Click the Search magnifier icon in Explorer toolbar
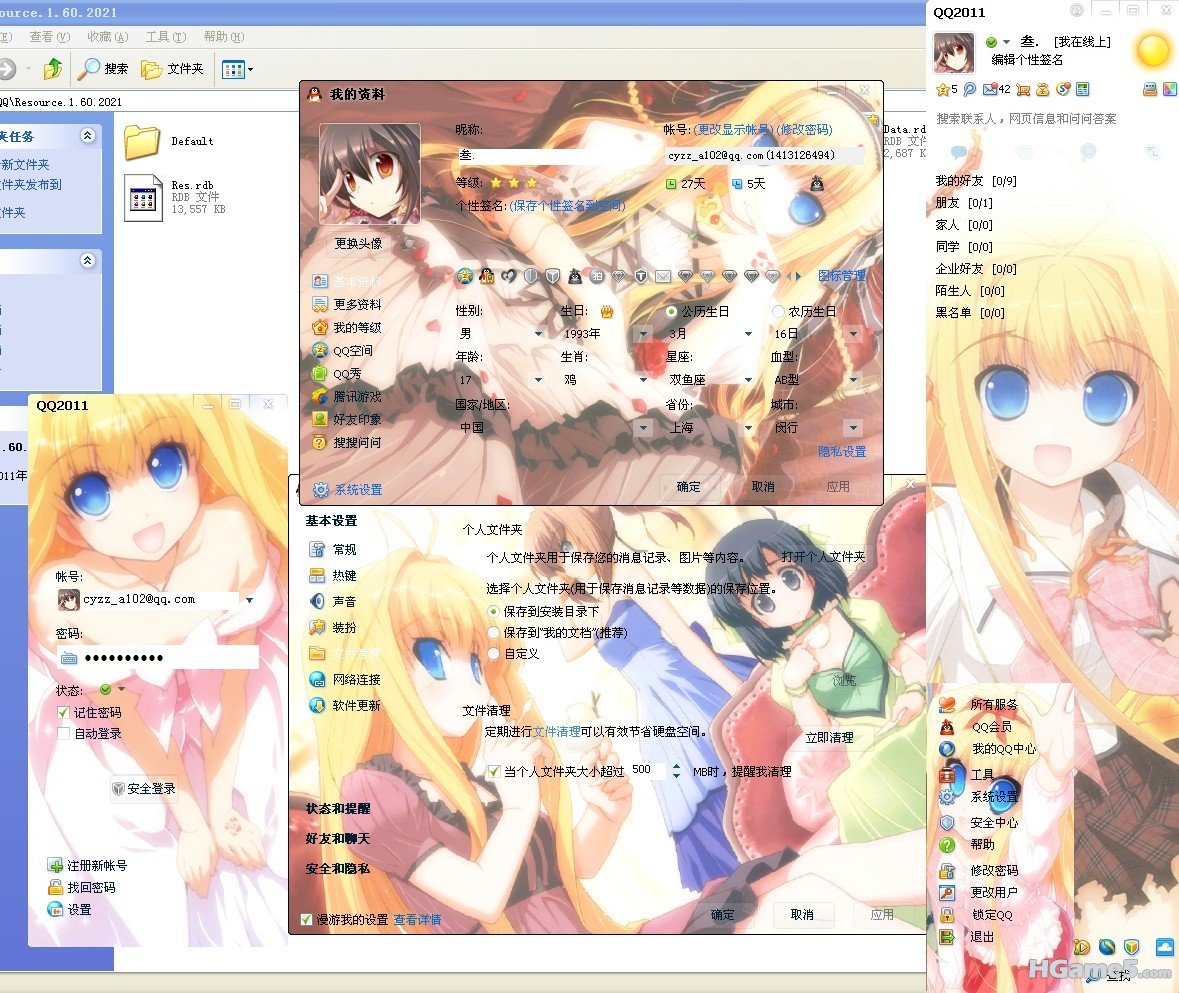 point(89,68)
